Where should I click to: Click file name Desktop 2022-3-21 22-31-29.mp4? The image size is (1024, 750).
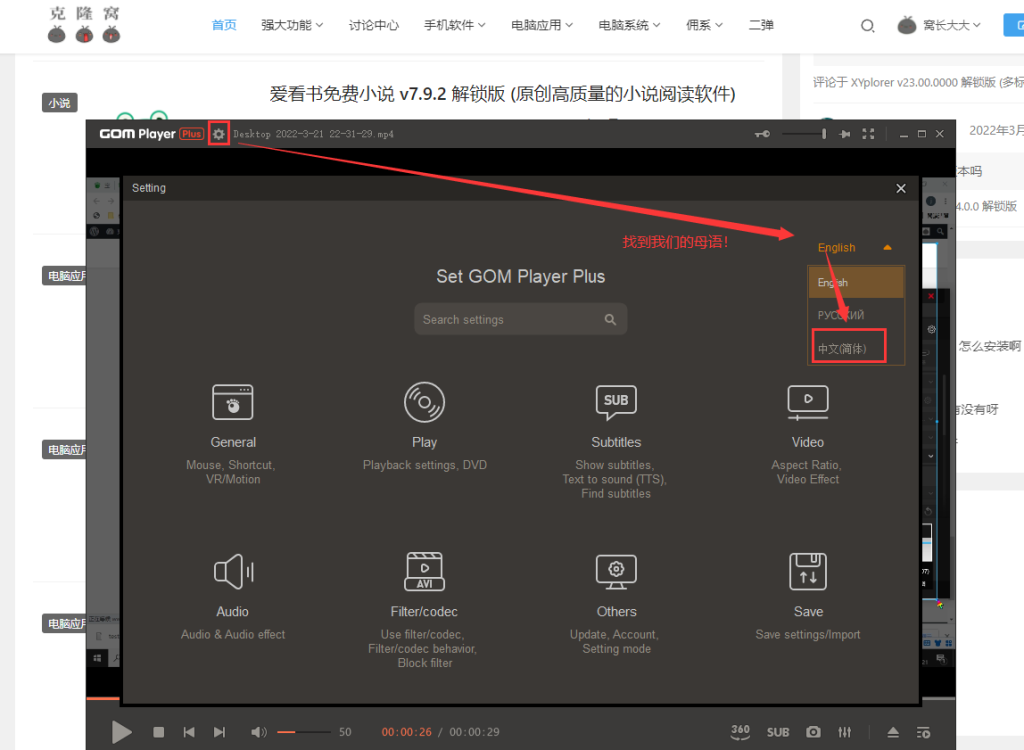(313, 134)
